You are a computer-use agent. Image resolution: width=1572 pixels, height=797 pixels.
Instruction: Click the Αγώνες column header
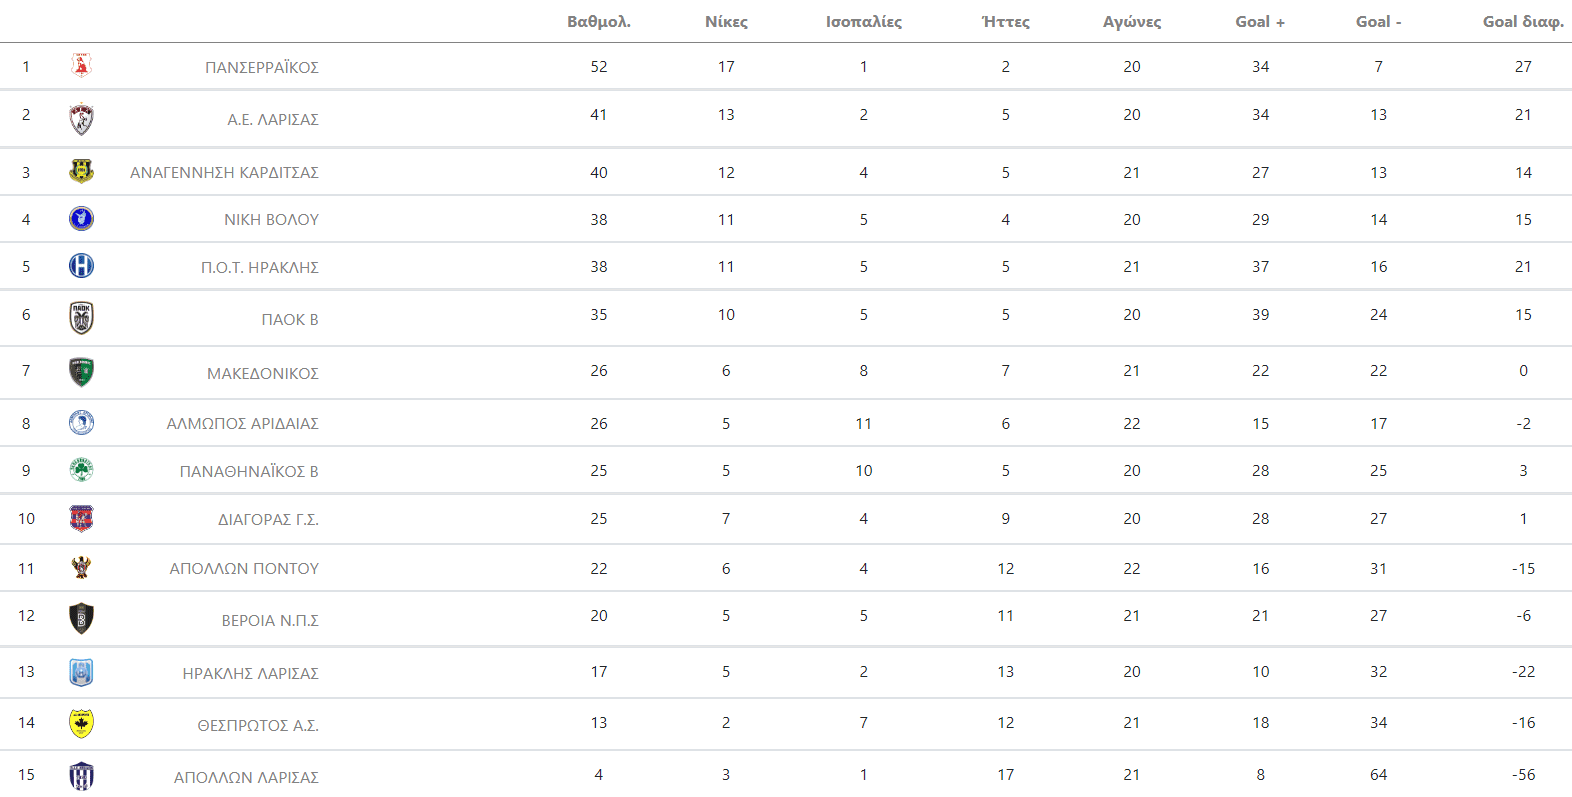click(x=1131, y=21)
